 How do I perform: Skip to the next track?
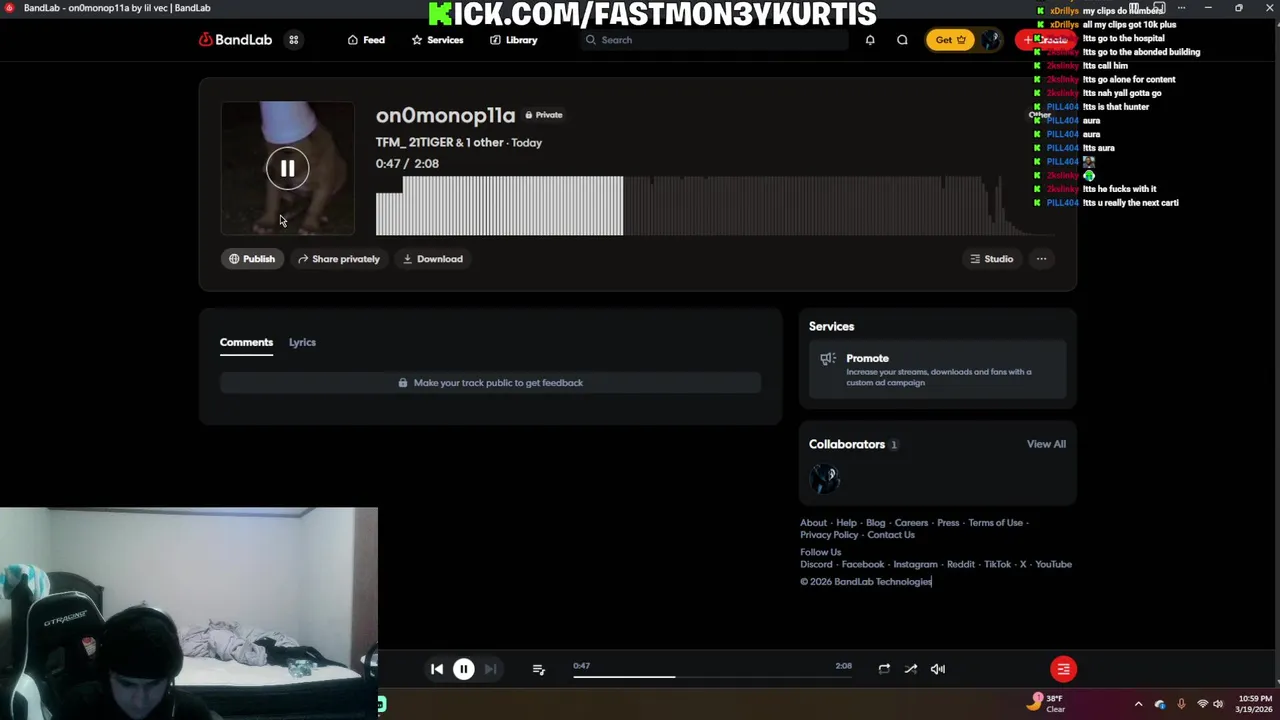(x=490, y=669)
